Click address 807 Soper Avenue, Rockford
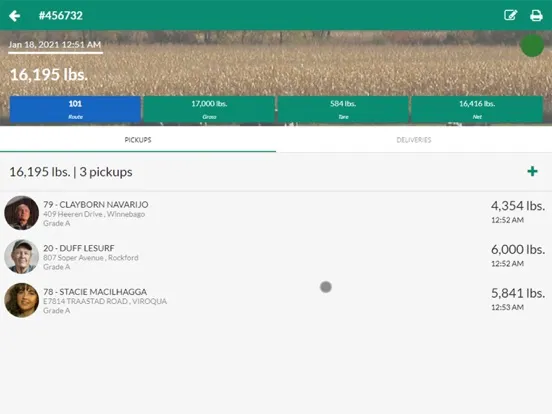The image size is (552, 414). (x=91, y=258)
